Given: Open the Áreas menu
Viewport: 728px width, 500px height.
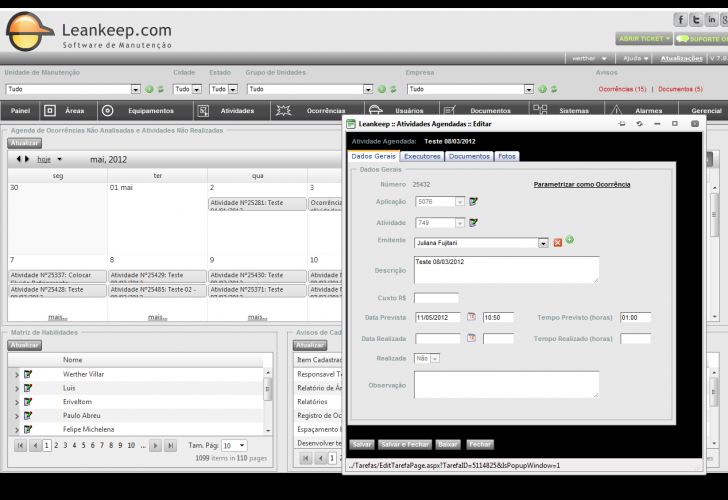Looking at the screenshot, I should coord(68,110).
